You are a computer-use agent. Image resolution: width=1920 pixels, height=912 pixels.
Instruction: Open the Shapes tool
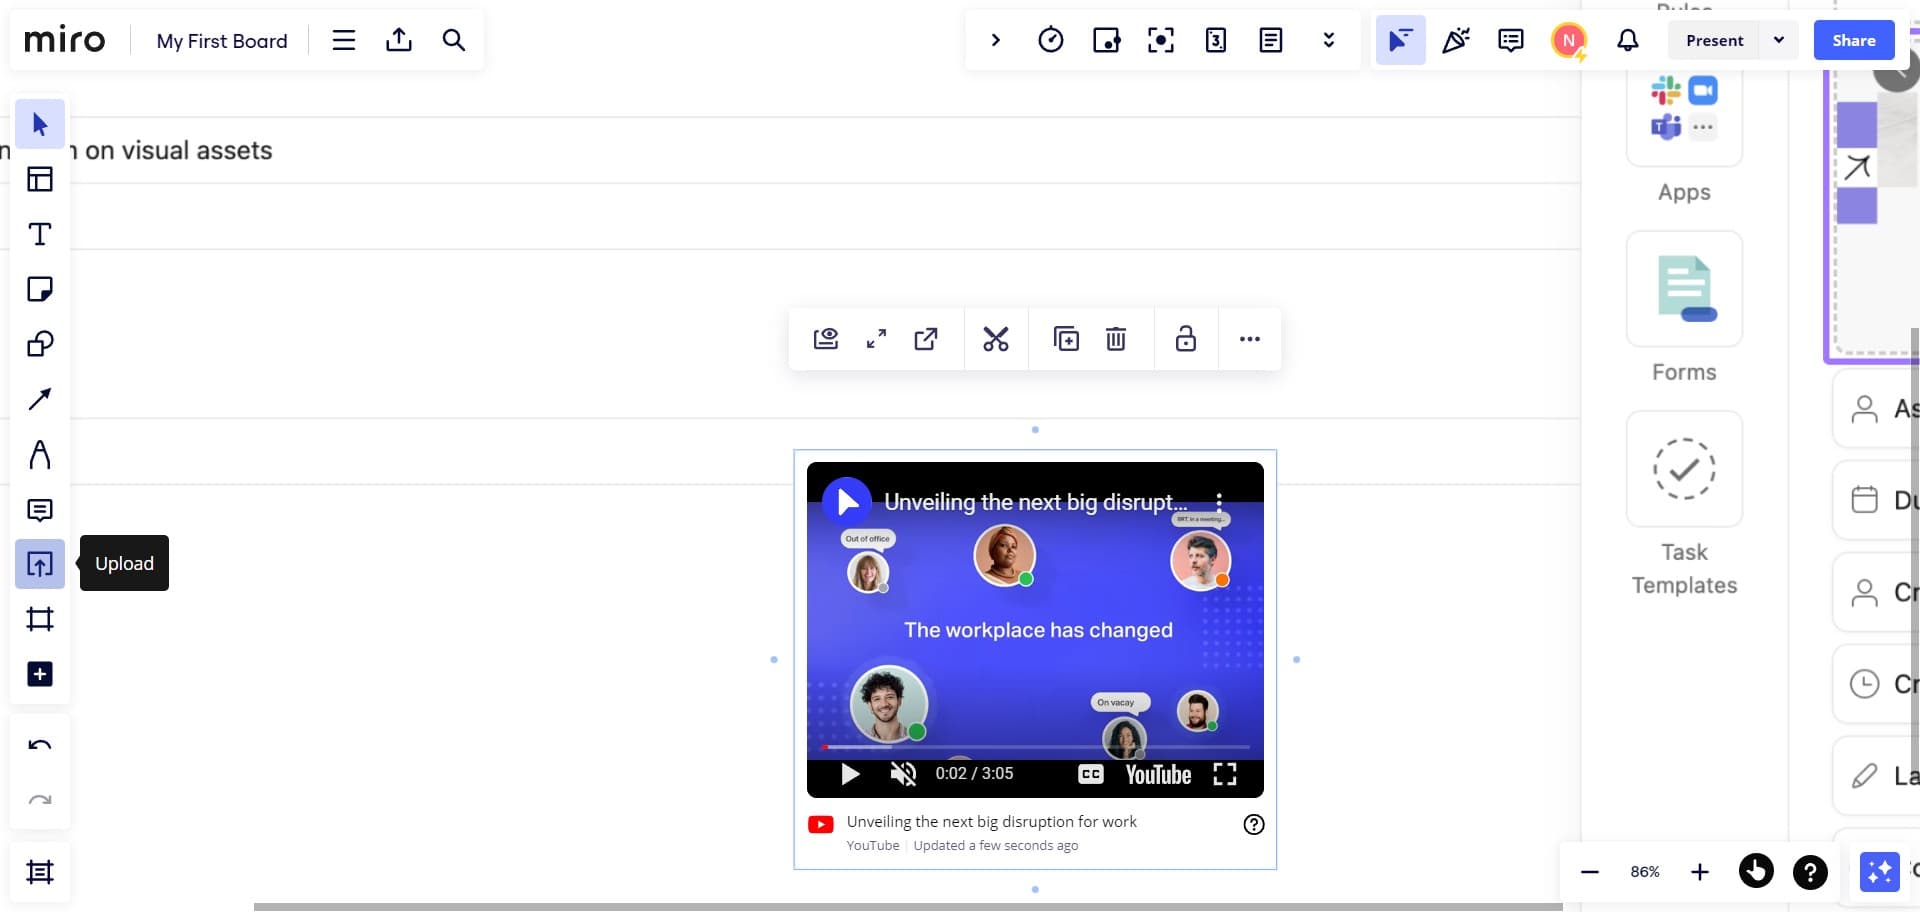click(40, 344)
